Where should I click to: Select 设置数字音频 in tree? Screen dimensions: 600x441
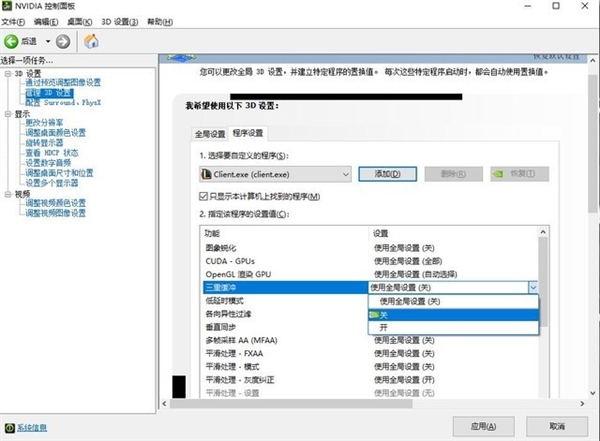[48, 163]
